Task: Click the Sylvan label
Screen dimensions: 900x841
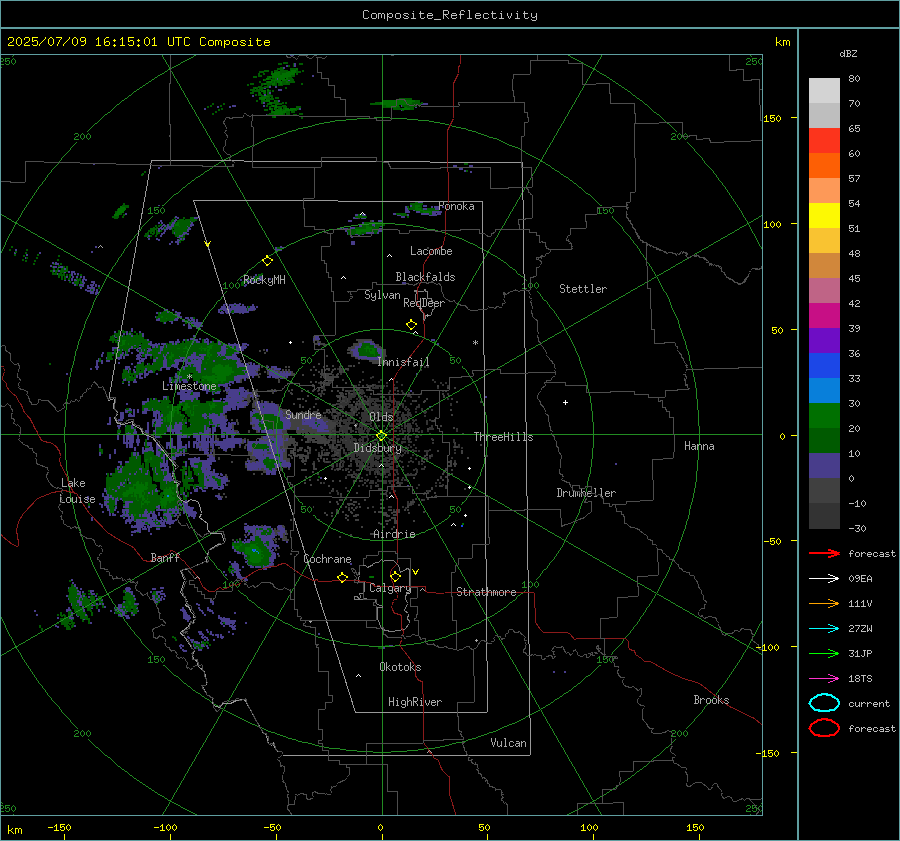Action: (382, 294)
